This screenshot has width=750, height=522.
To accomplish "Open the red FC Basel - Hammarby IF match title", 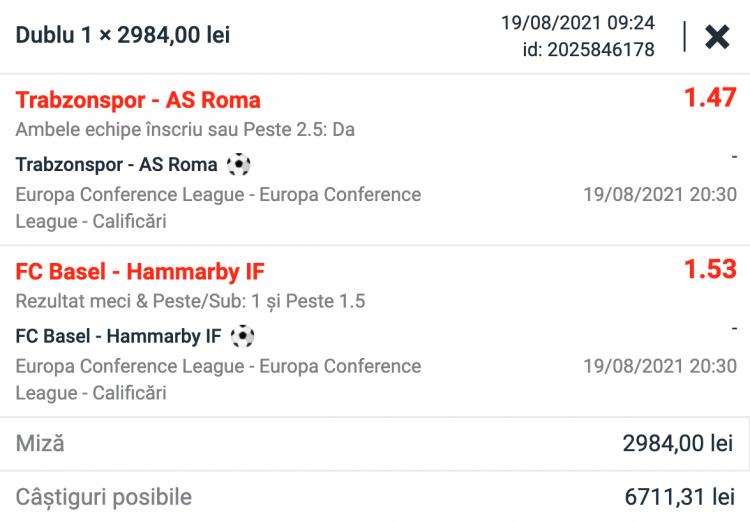I will point(140,272).
